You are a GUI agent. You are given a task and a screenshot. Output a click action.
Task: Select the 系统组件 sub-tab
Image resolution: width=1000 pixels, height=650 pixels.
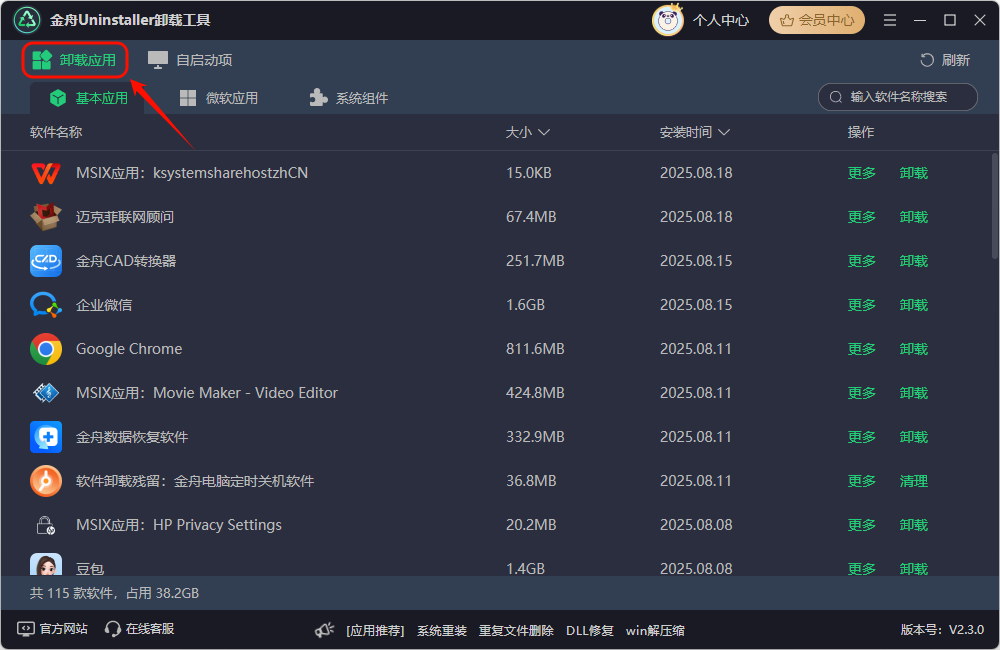(349, 98)
